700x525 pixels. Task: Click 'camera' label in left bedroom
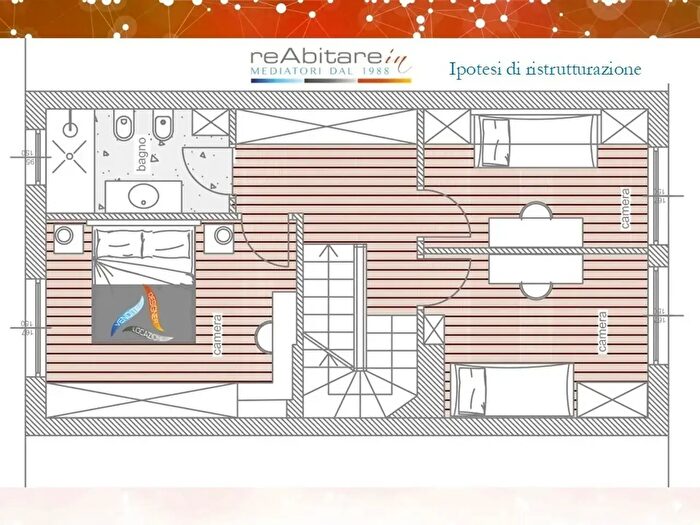pos(216,335)
